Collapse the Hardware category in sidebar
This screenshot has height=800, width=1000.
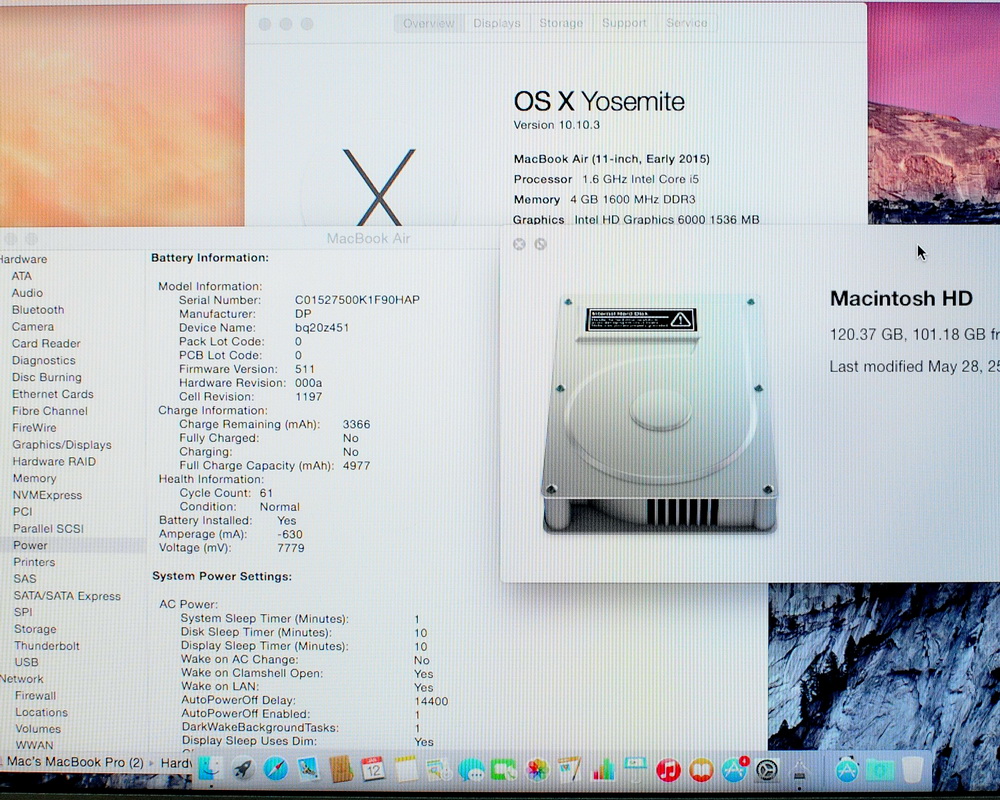click(24, 259)
